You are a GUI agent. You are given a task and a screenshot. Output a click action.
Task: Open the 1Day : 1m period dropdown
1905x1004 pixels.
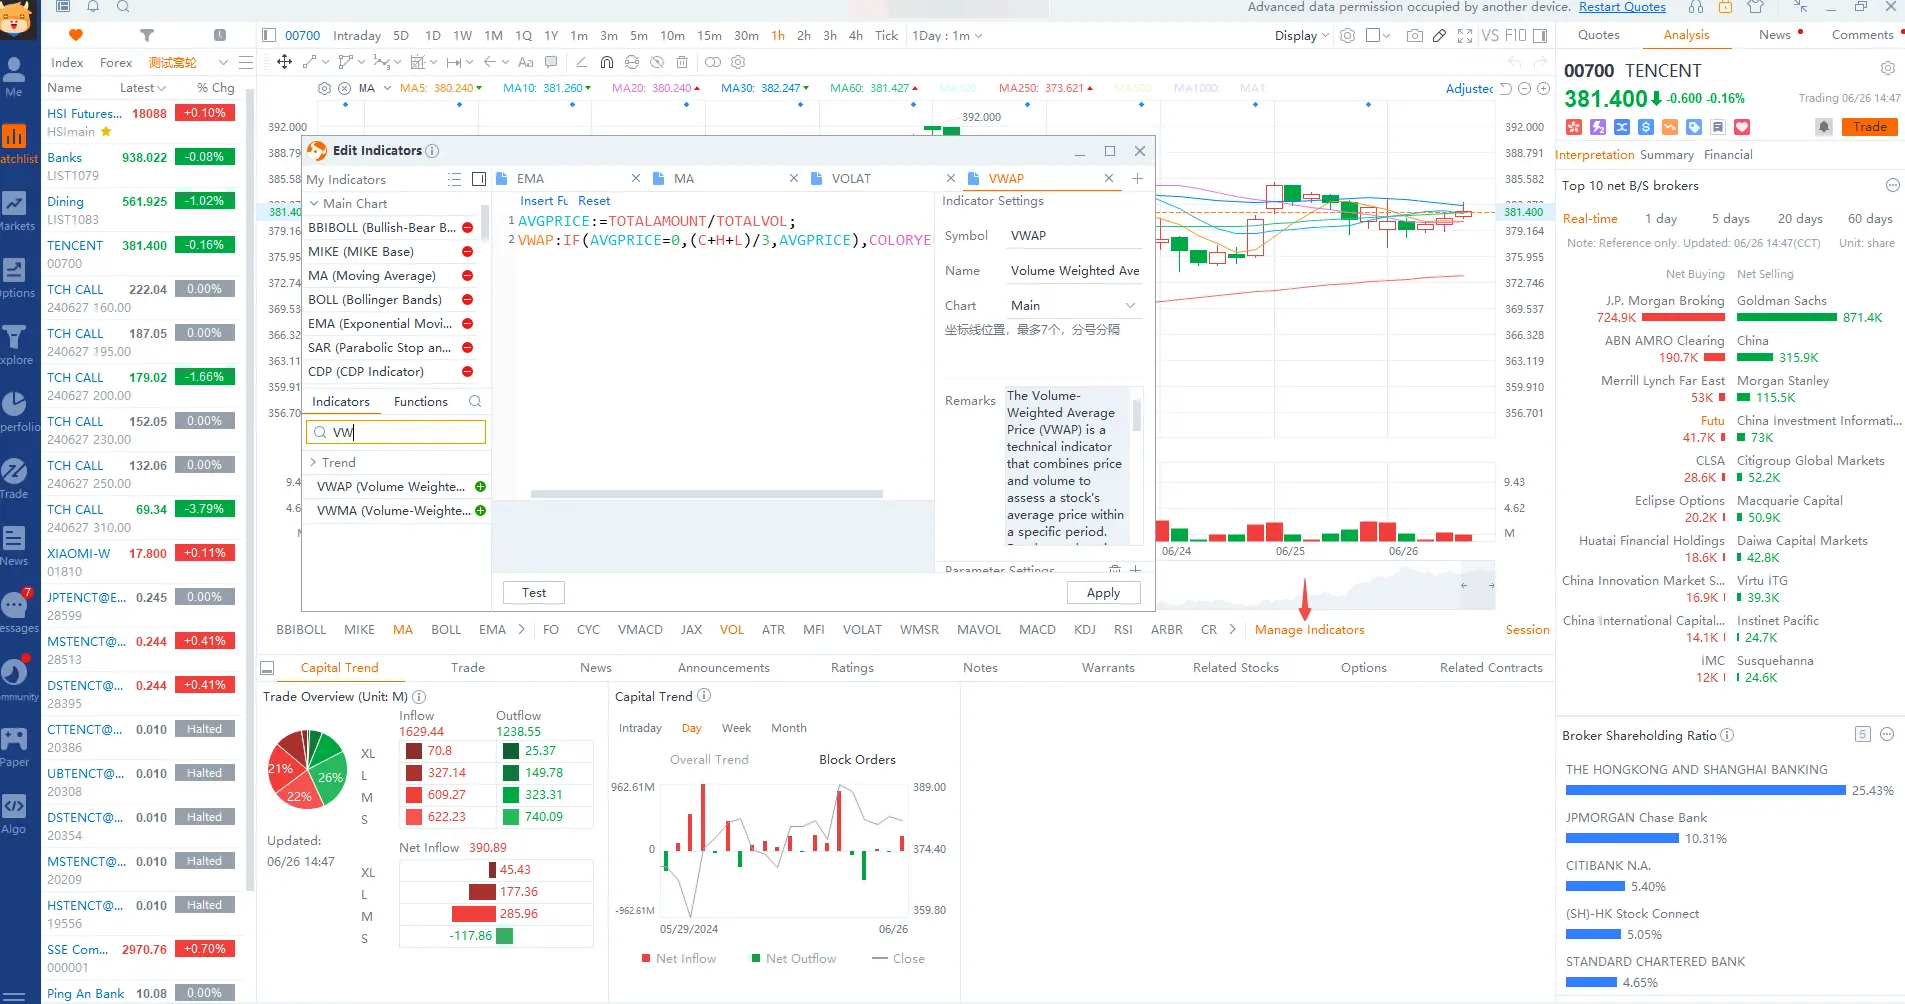947,36
